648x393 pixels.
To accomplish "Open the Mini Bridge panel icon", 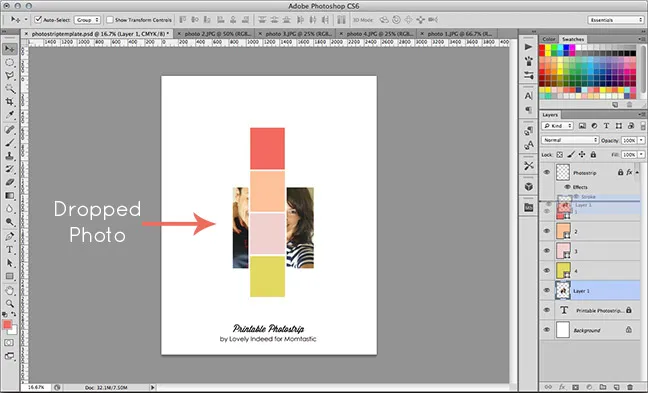I will point(528,207).
